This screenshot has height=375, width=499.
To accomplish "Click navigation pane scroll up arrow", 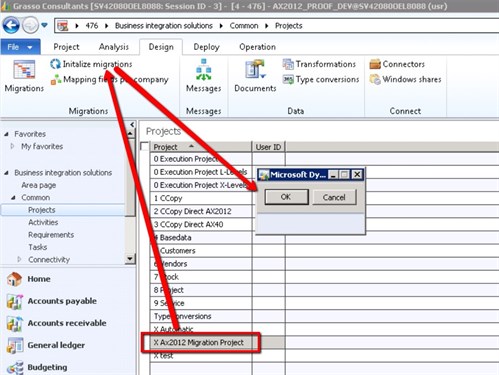I will [130, 134].
